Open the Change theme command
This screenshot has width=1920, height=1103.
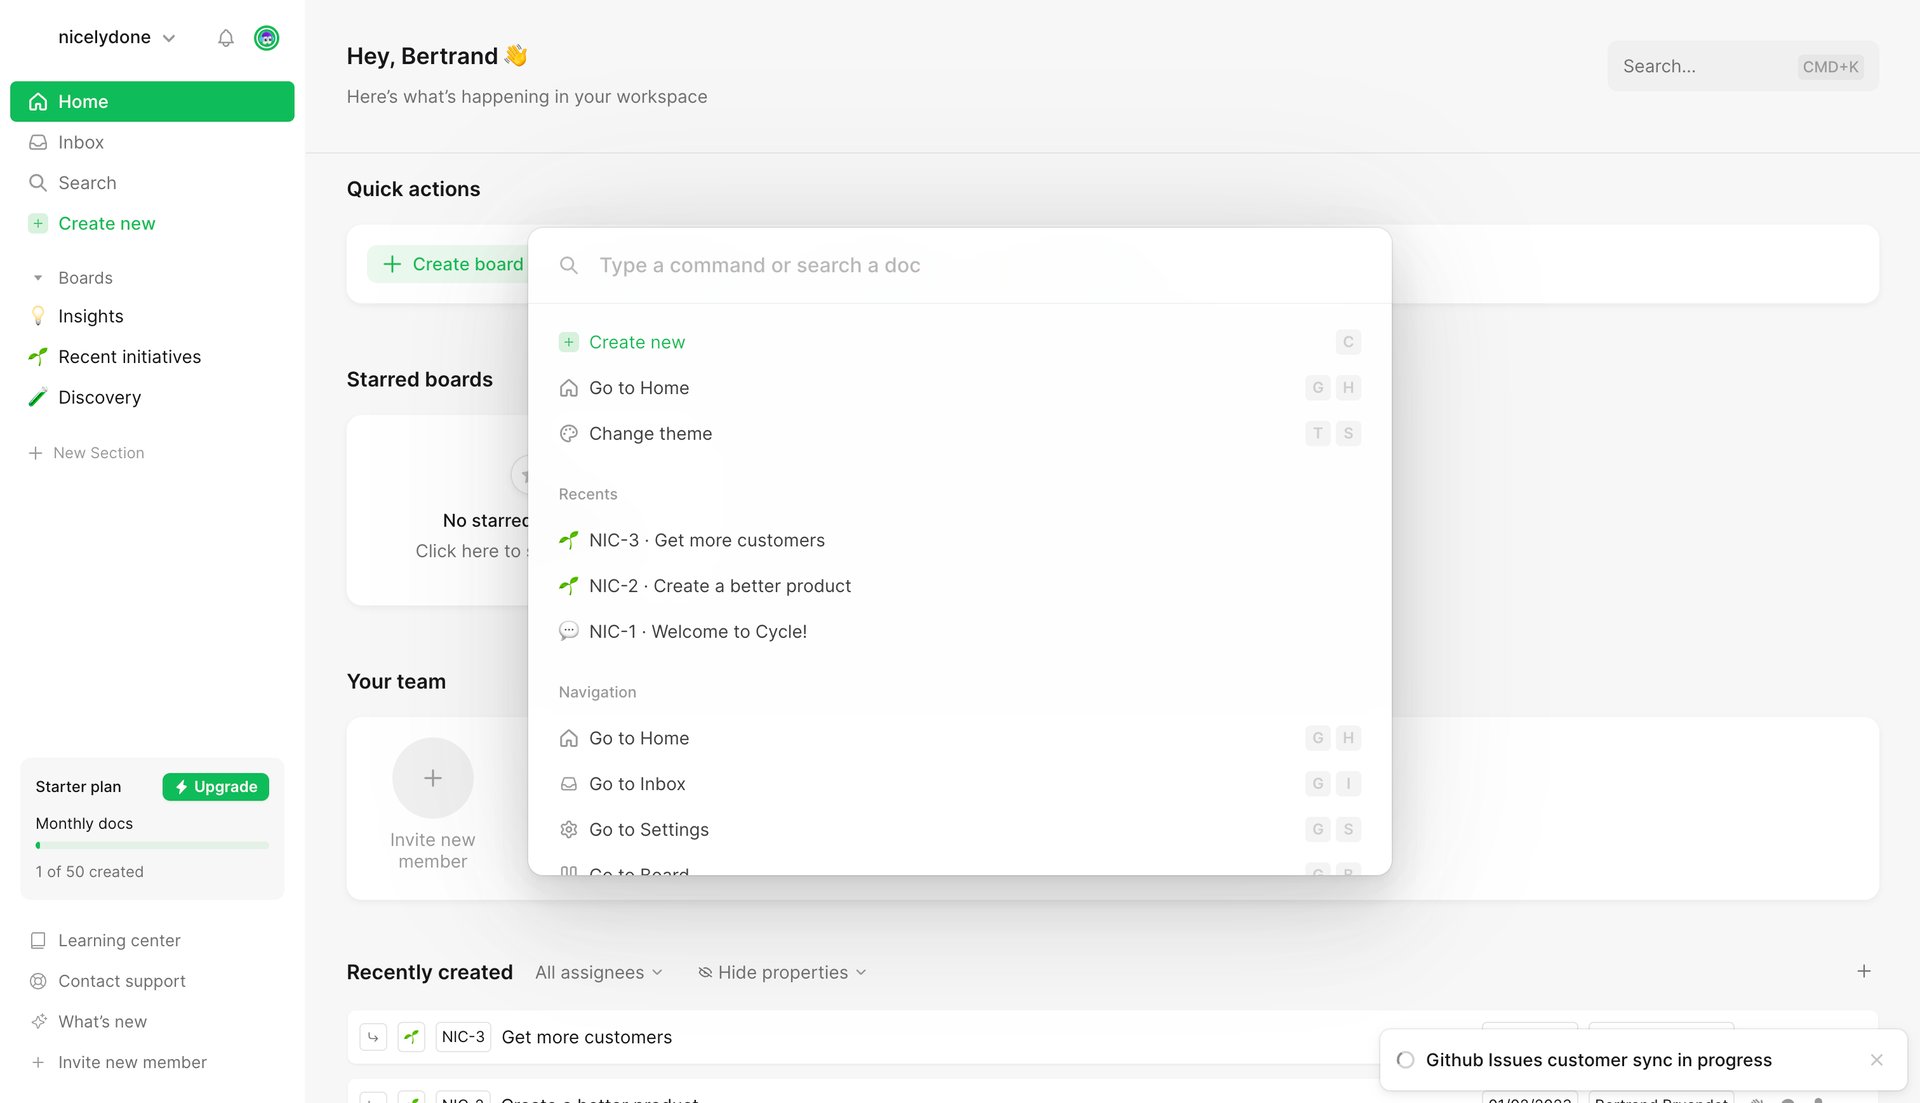(x=650, y=433)
